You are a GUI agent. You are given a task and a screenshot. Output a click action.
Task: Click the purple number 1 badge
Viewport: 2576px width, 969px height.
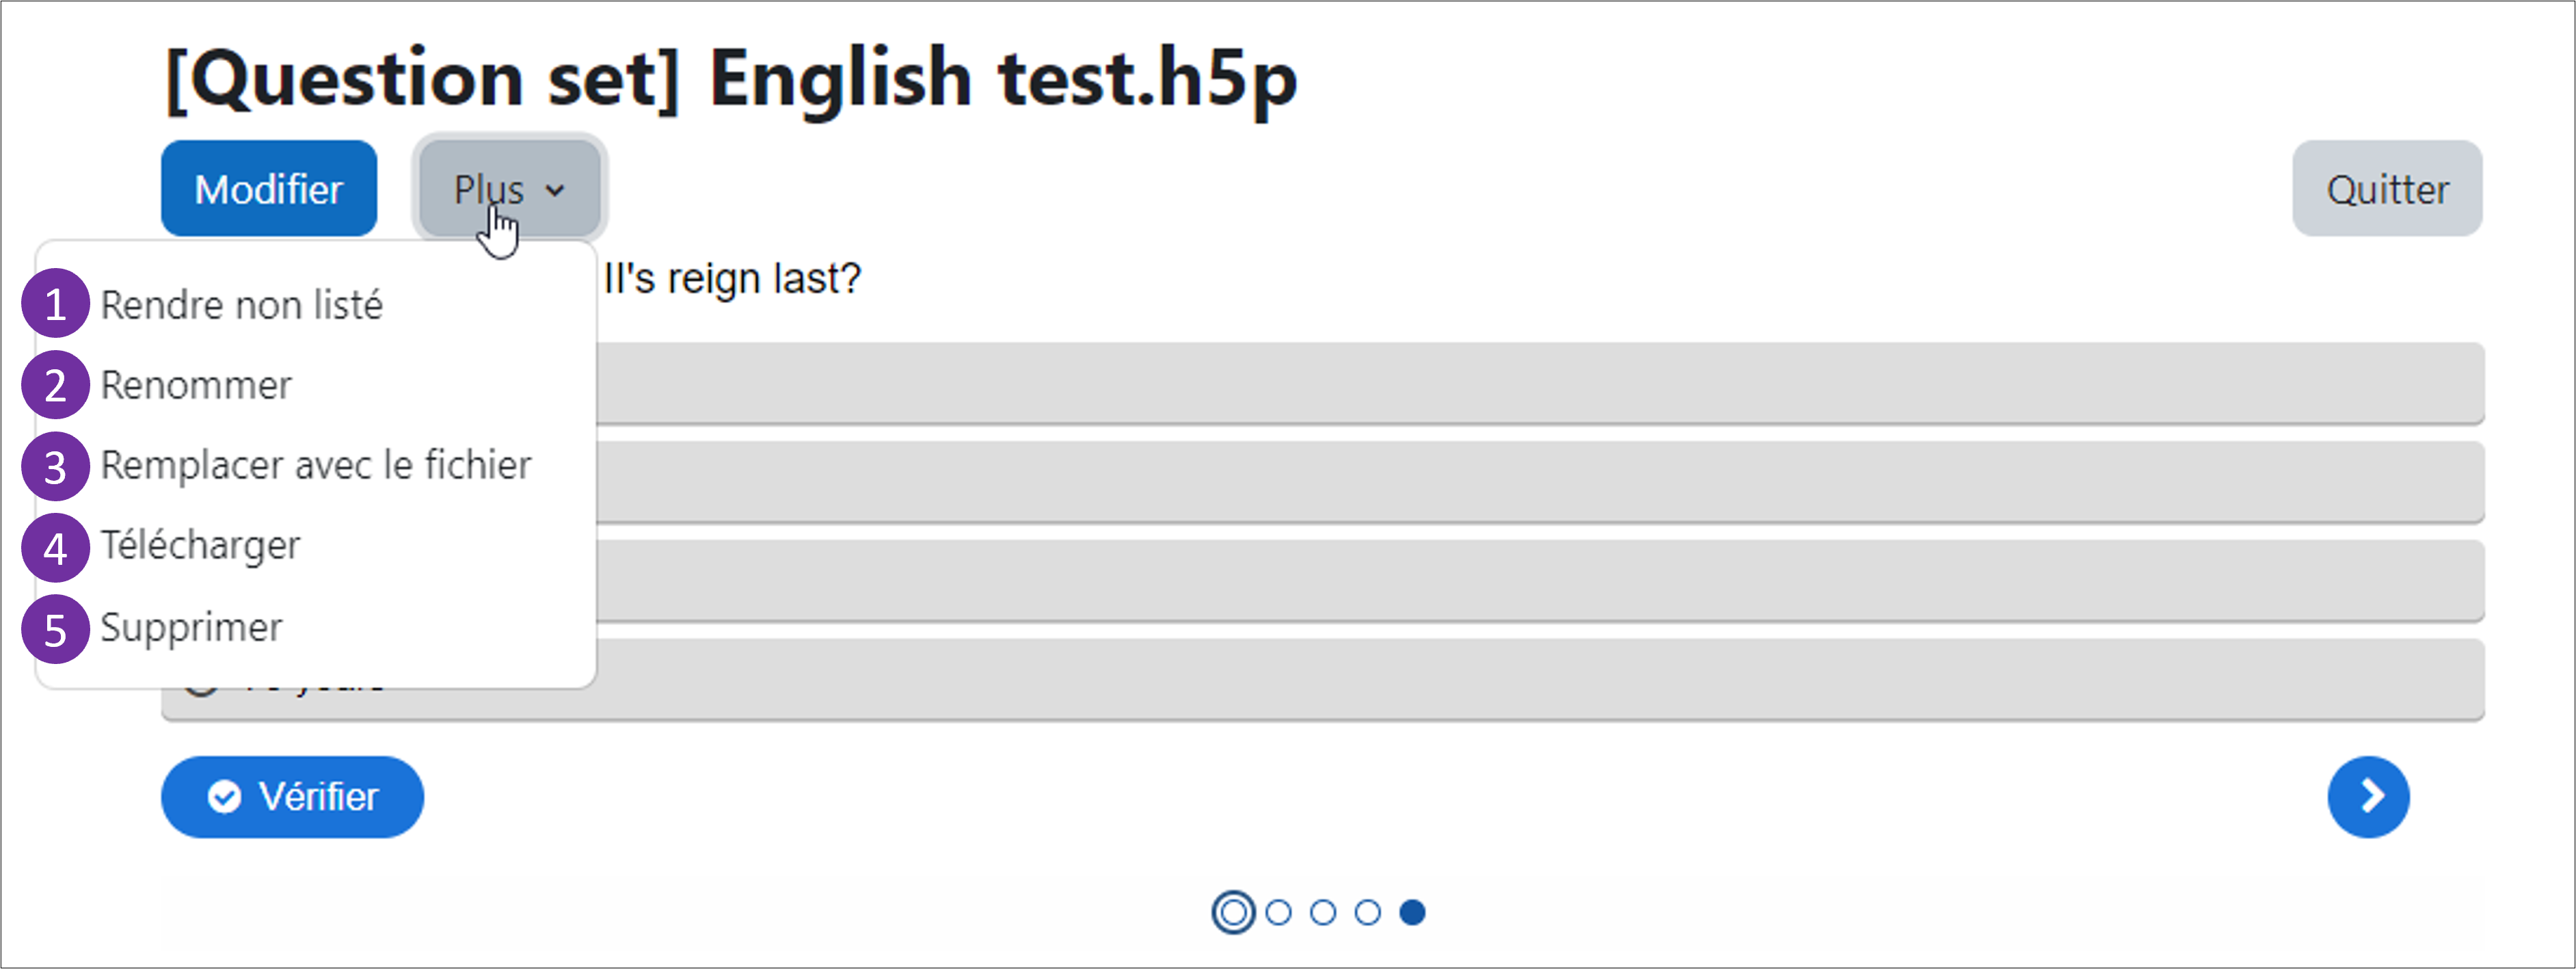pyautogui.click(x=56, y=304)
